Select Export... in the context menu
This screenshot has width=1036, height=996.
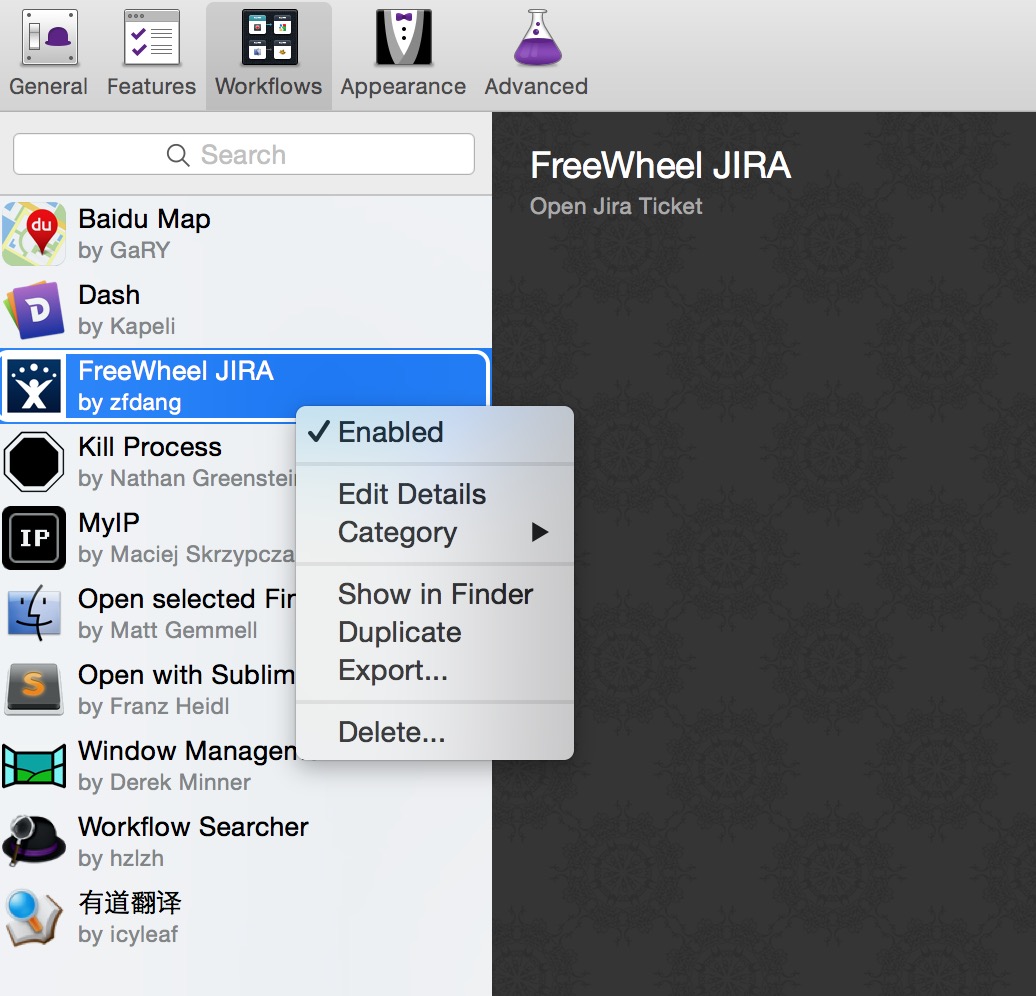point(435,670)
